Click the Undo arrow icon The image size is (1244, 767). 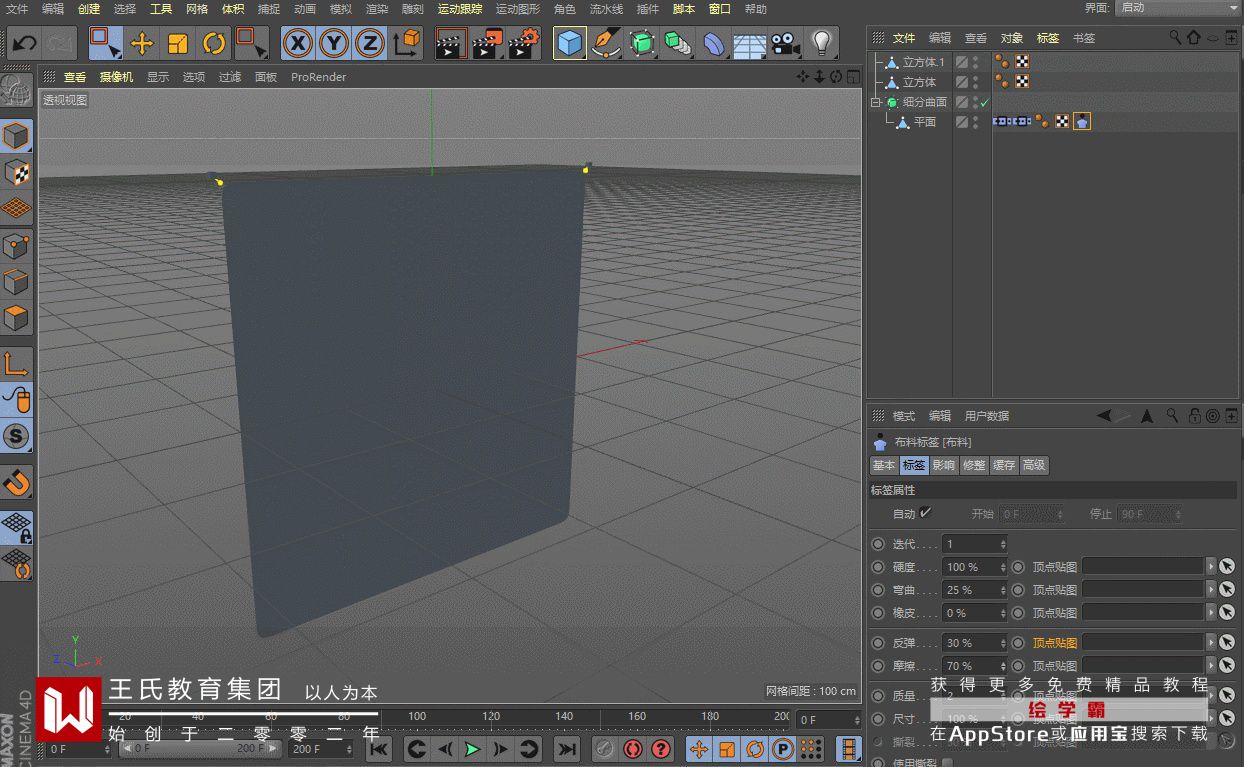click(25, 43)
